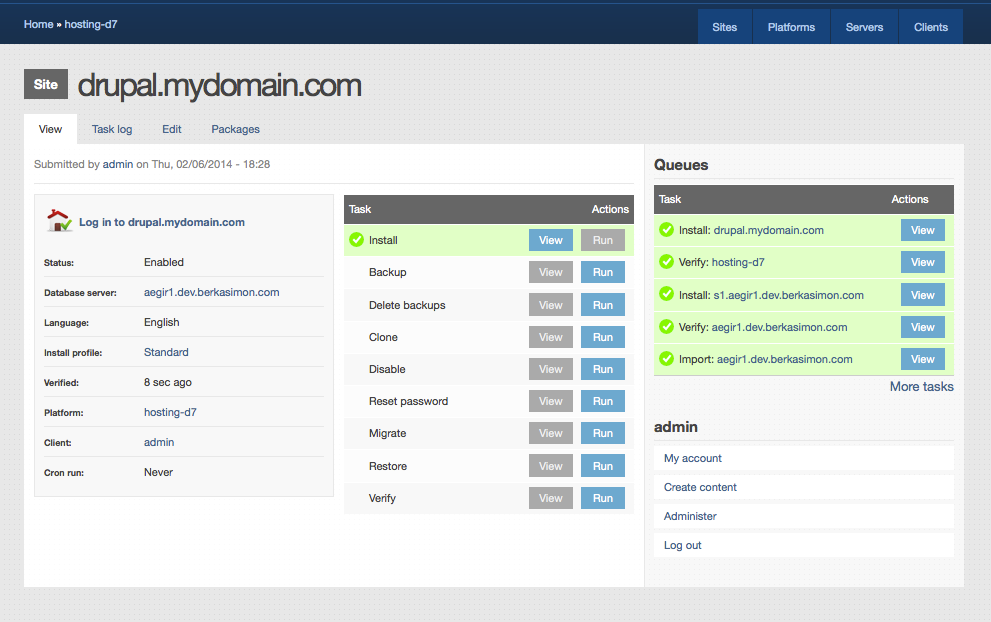Viewport: 991px width, 622px height.
Task: Click success icon for Verify: hosting-d7
Action: [666, 262]
